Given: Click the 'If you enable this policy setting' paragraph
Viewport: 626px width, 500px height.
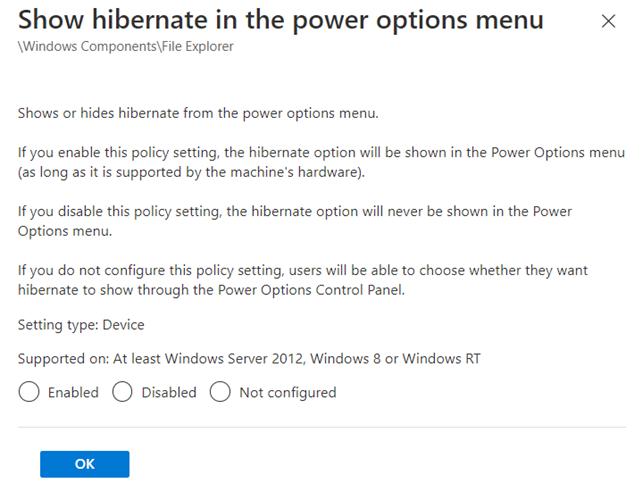Looking at the screenshot, I should point(320,162).
